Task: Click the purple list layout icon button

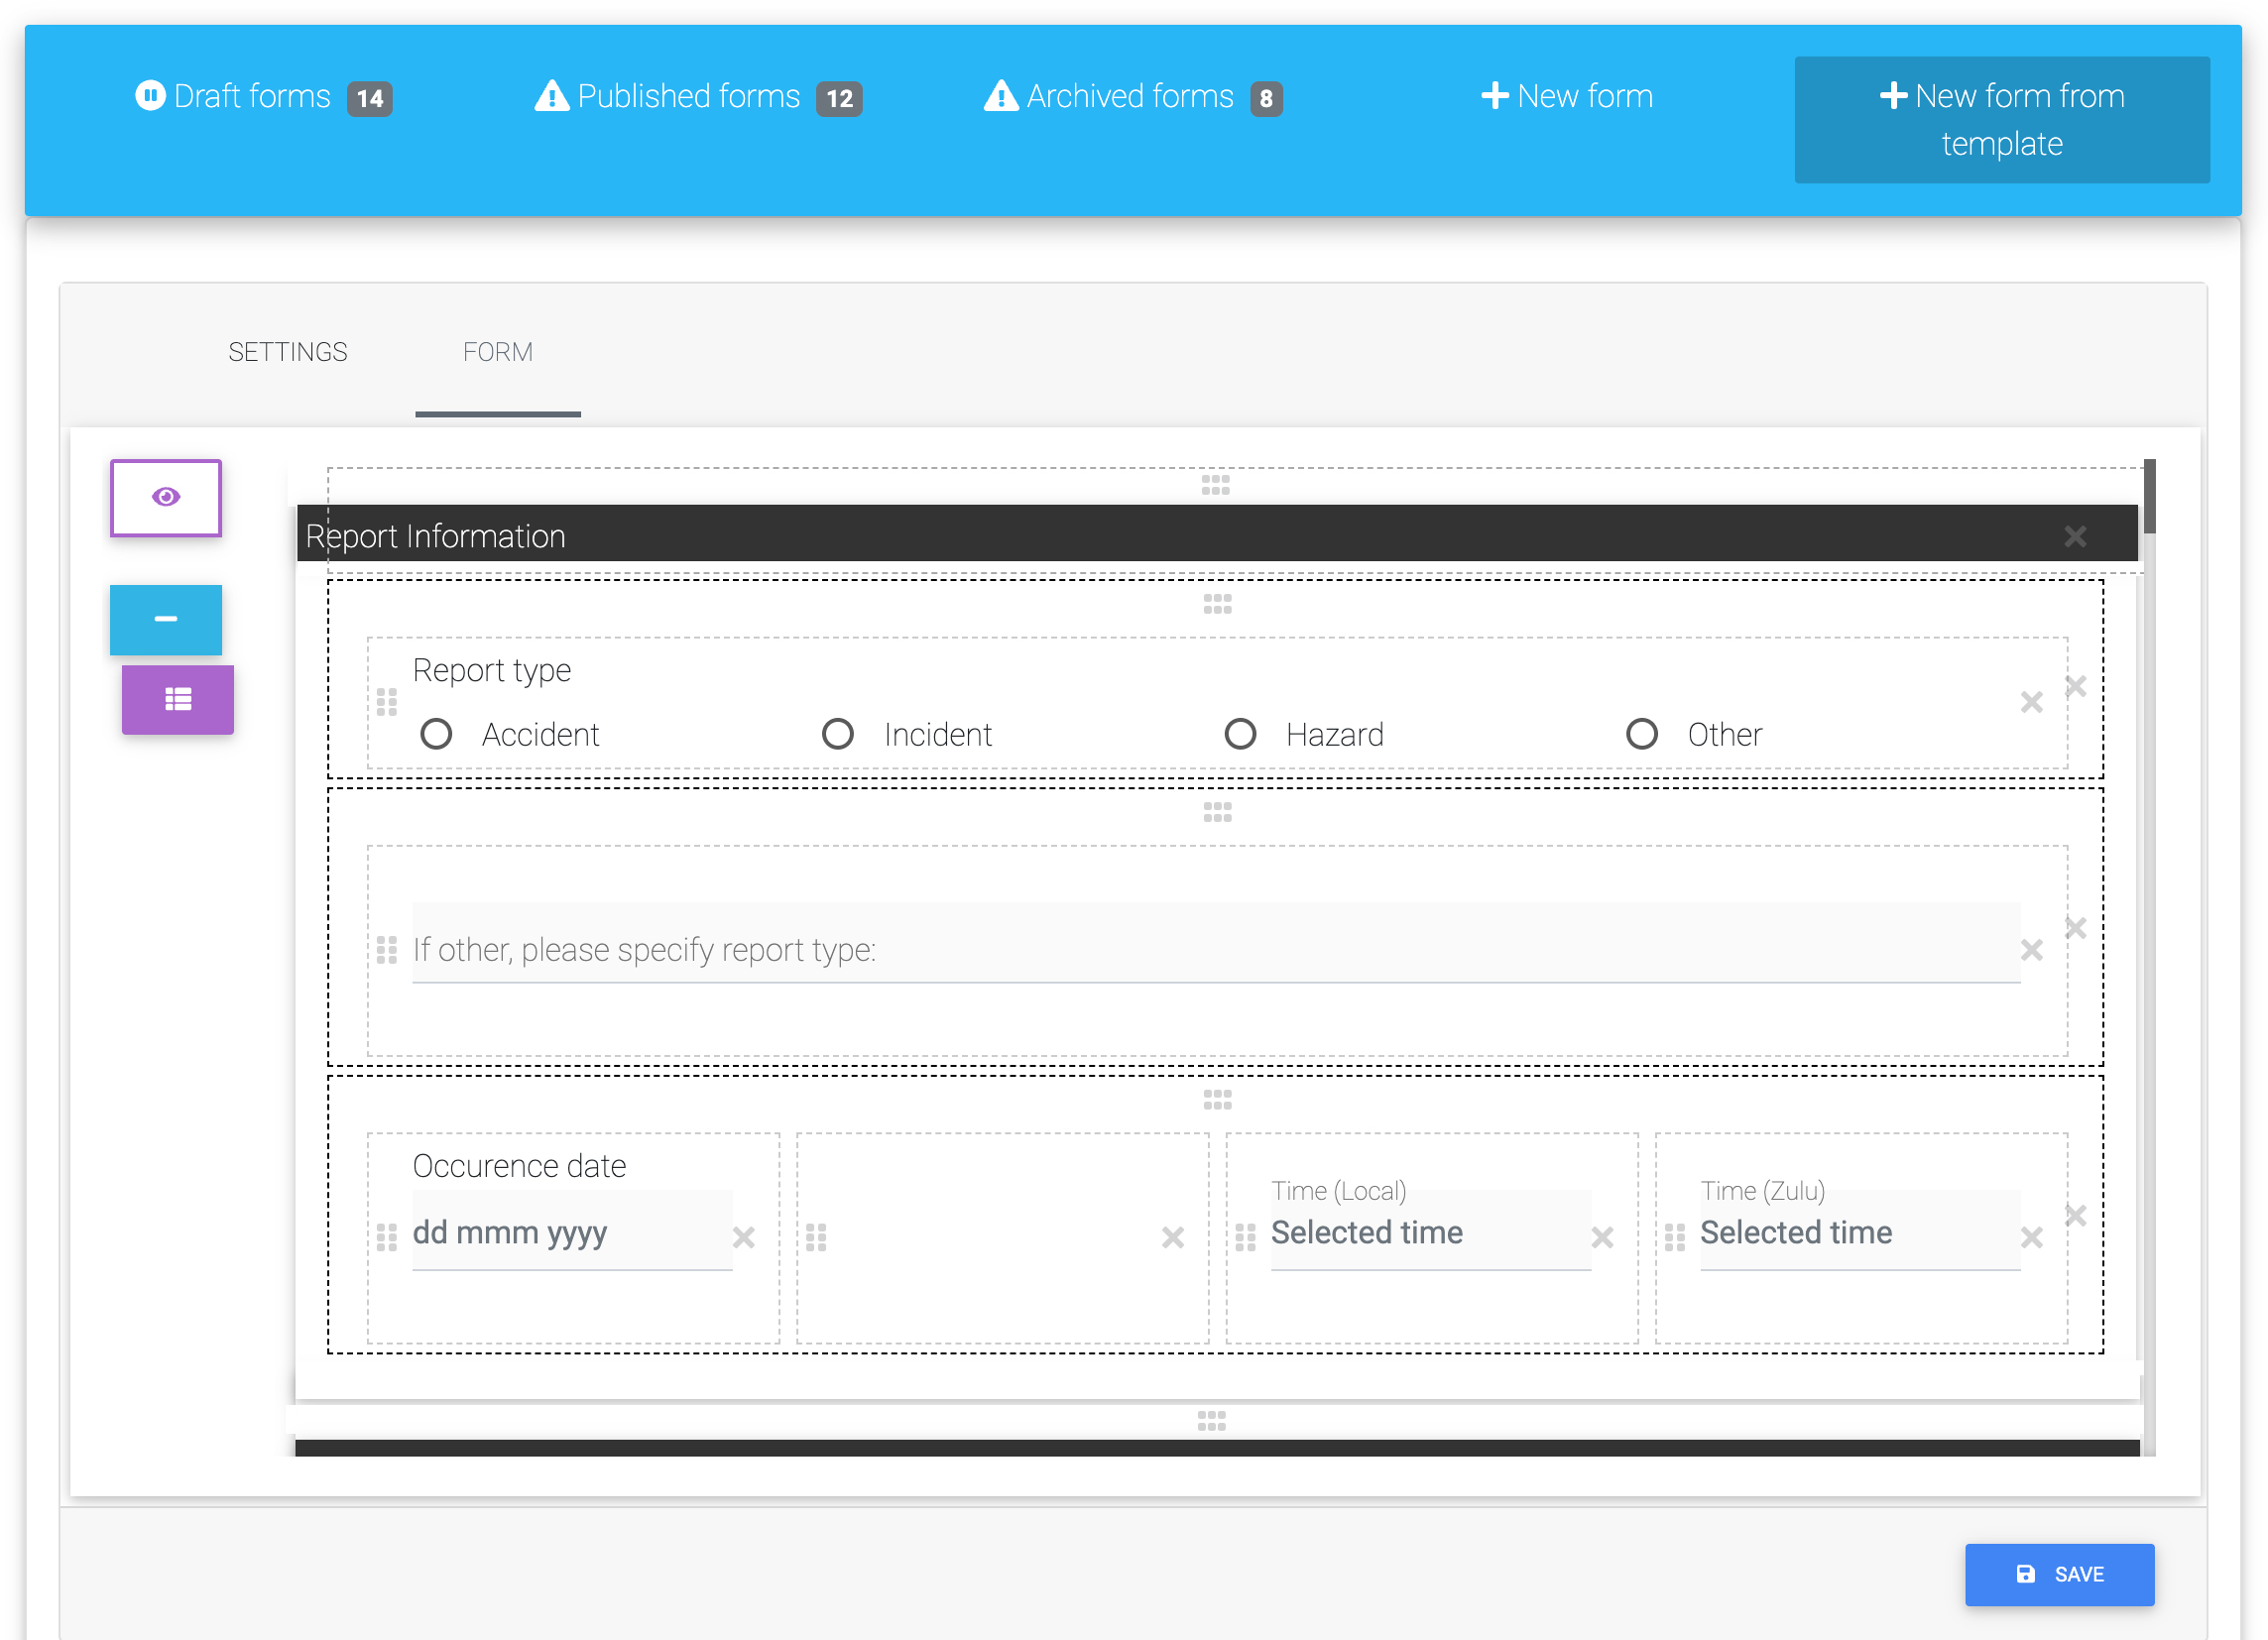Action: [x=177, y=699]
